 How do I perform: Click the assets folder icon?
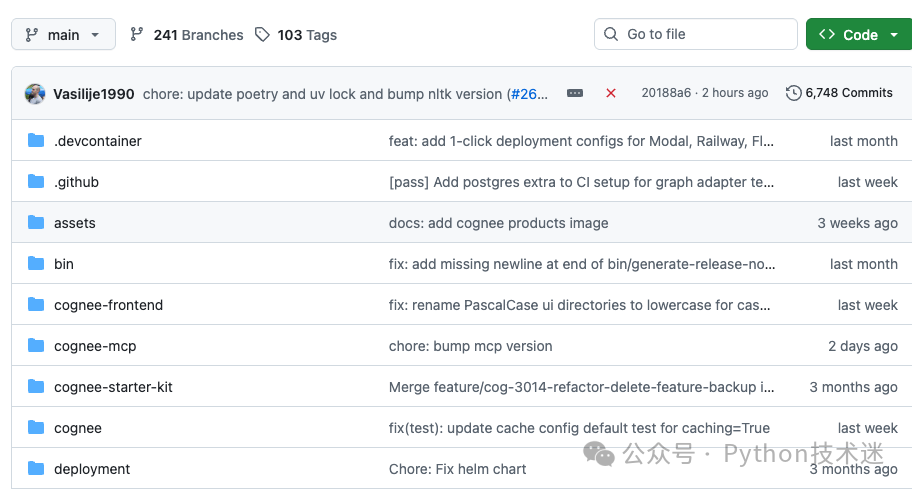pos(36,223)
